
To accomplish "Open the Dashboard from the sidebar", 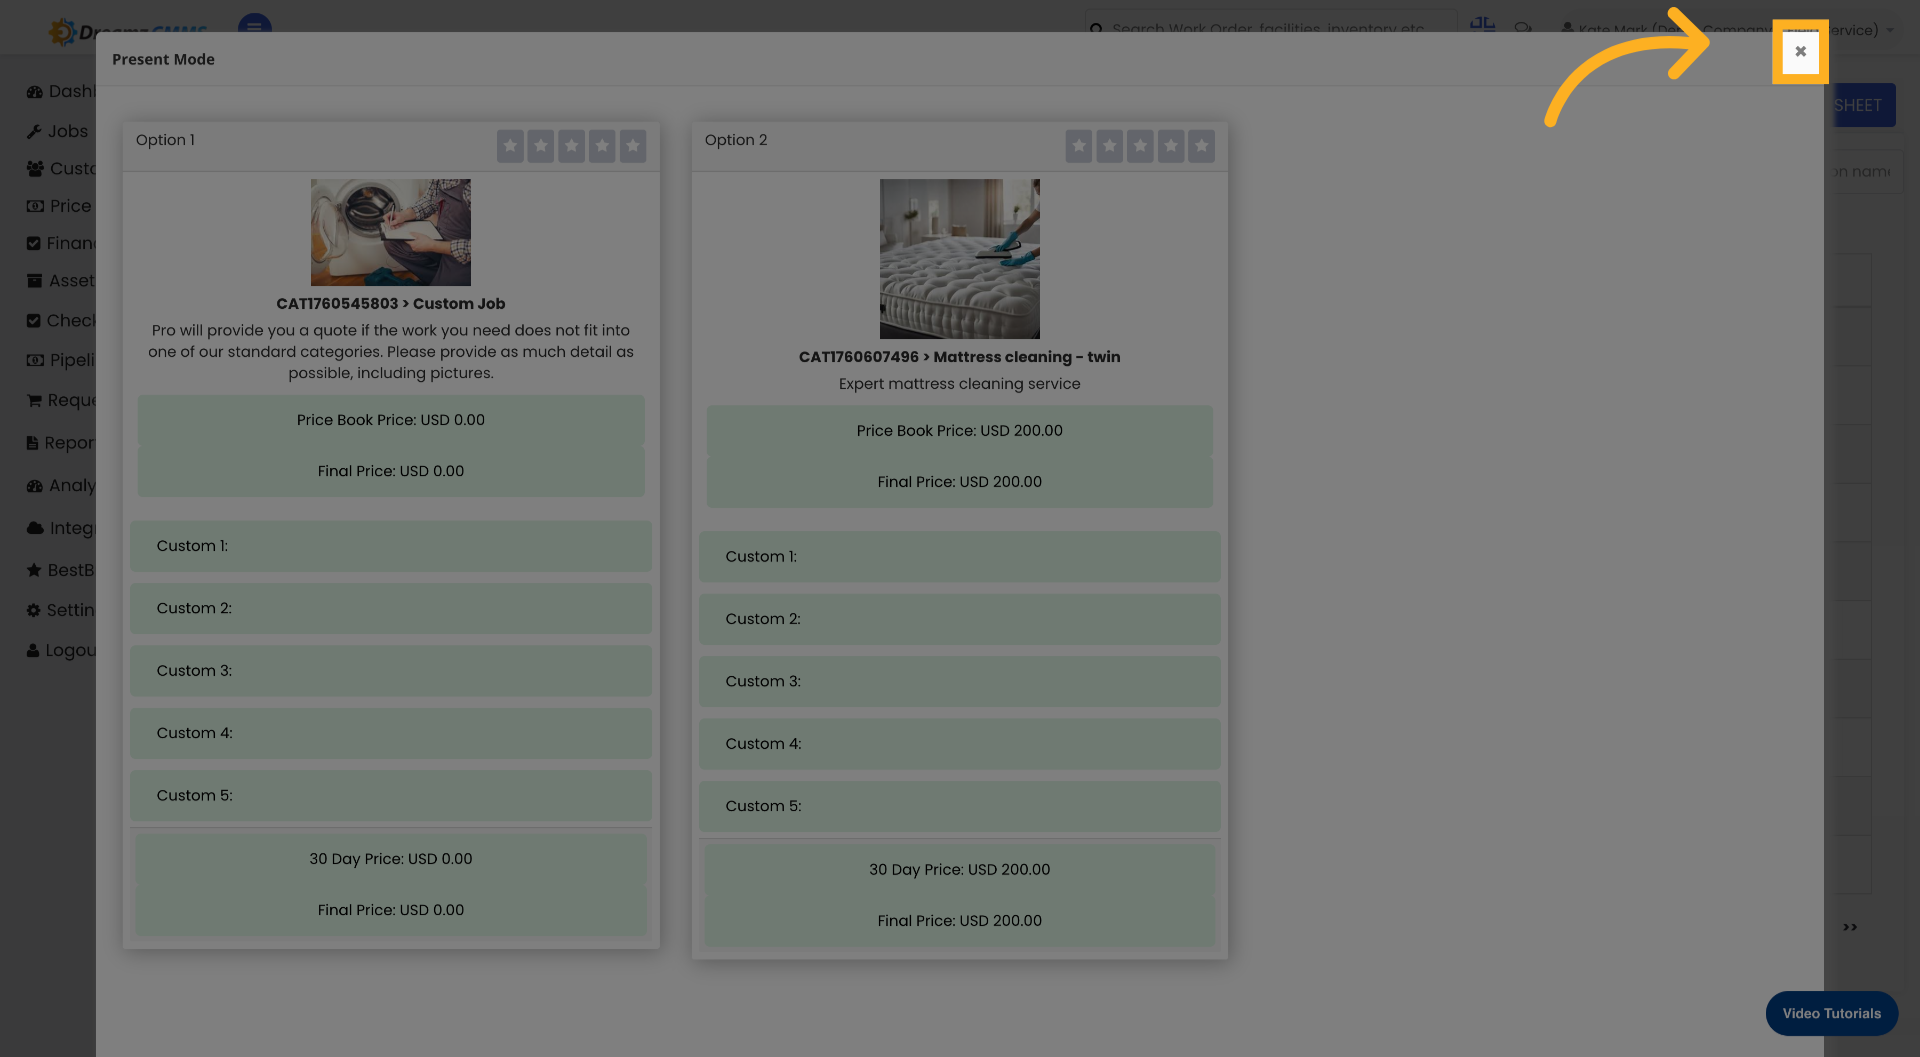I will (x=35, y=91).
